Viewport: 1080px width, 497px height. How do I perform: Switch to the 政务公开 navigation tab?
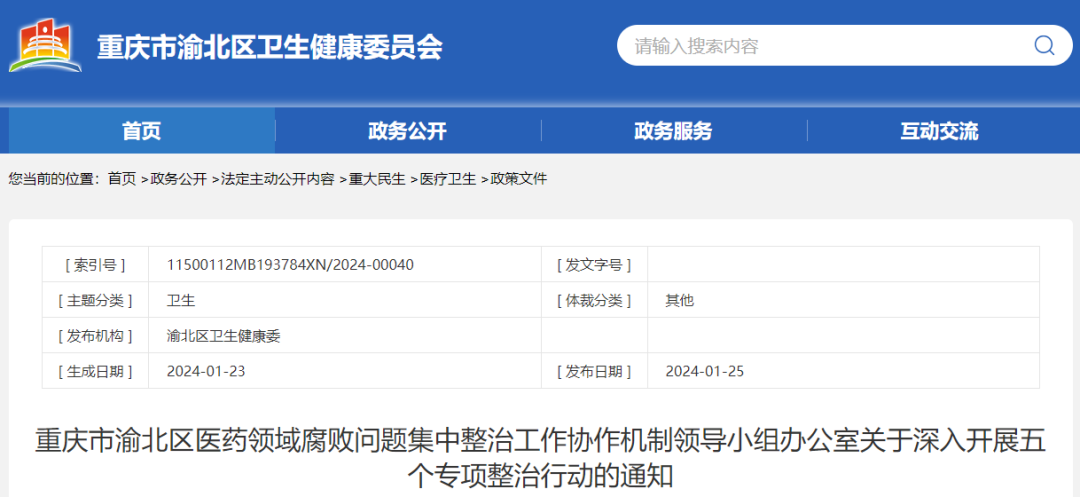tap(407, 131)
